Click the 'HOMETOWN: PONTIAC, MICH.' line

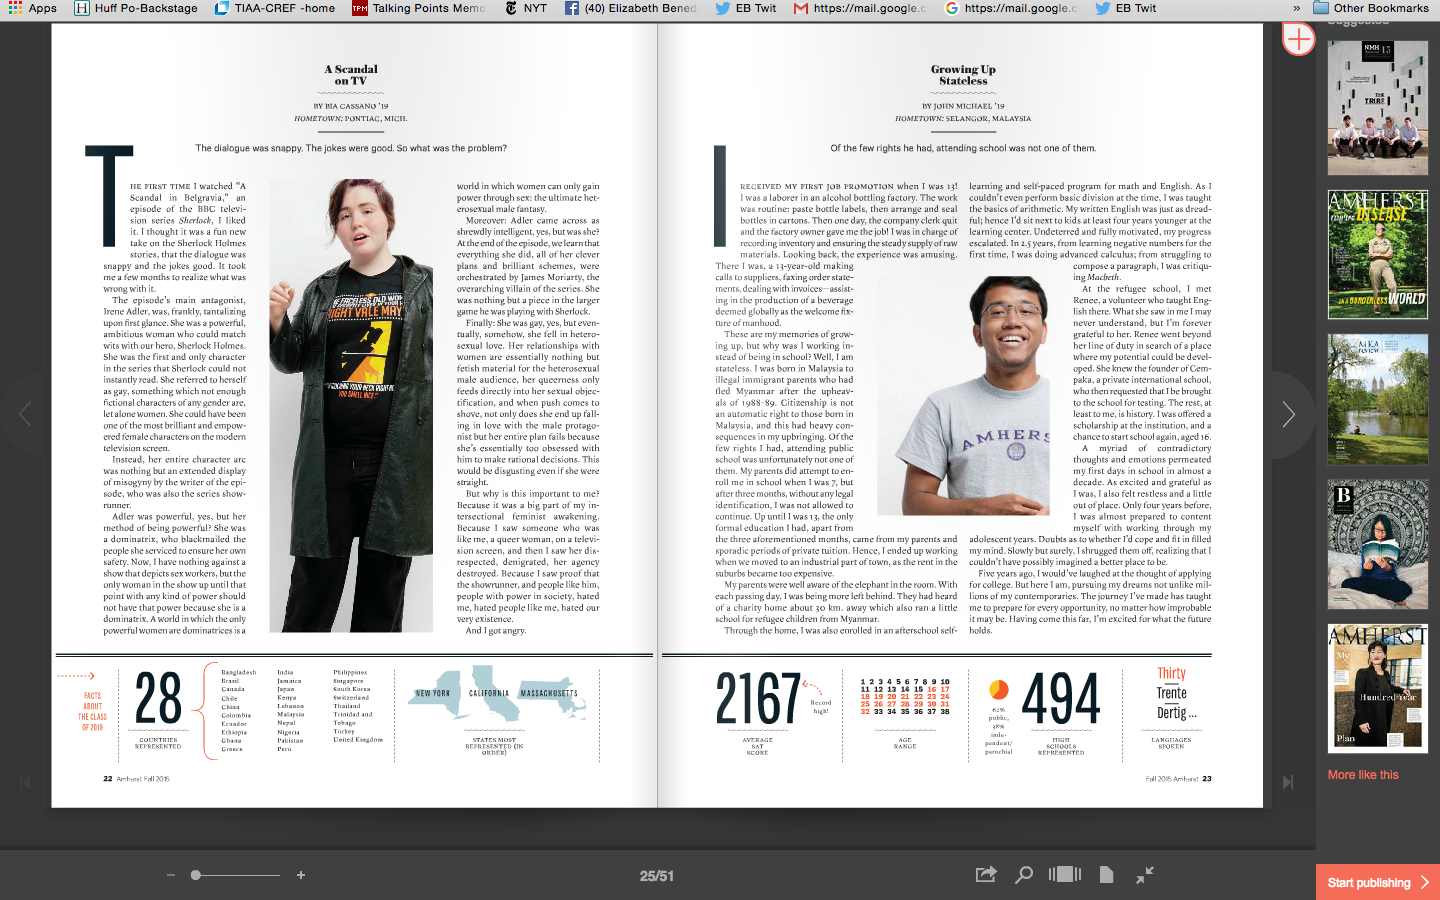tap(351, 118)
